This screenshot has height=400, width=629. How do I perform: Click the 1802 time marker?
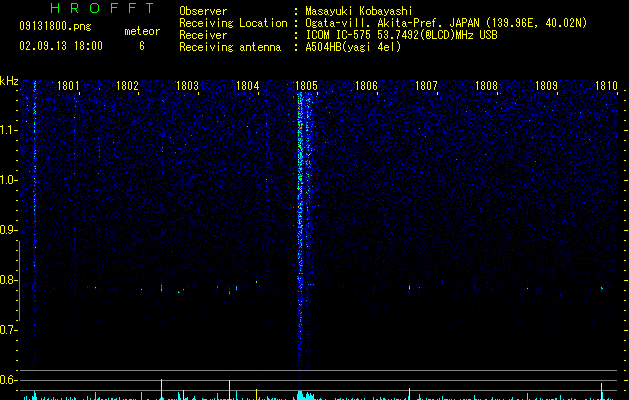click(127, 86)
